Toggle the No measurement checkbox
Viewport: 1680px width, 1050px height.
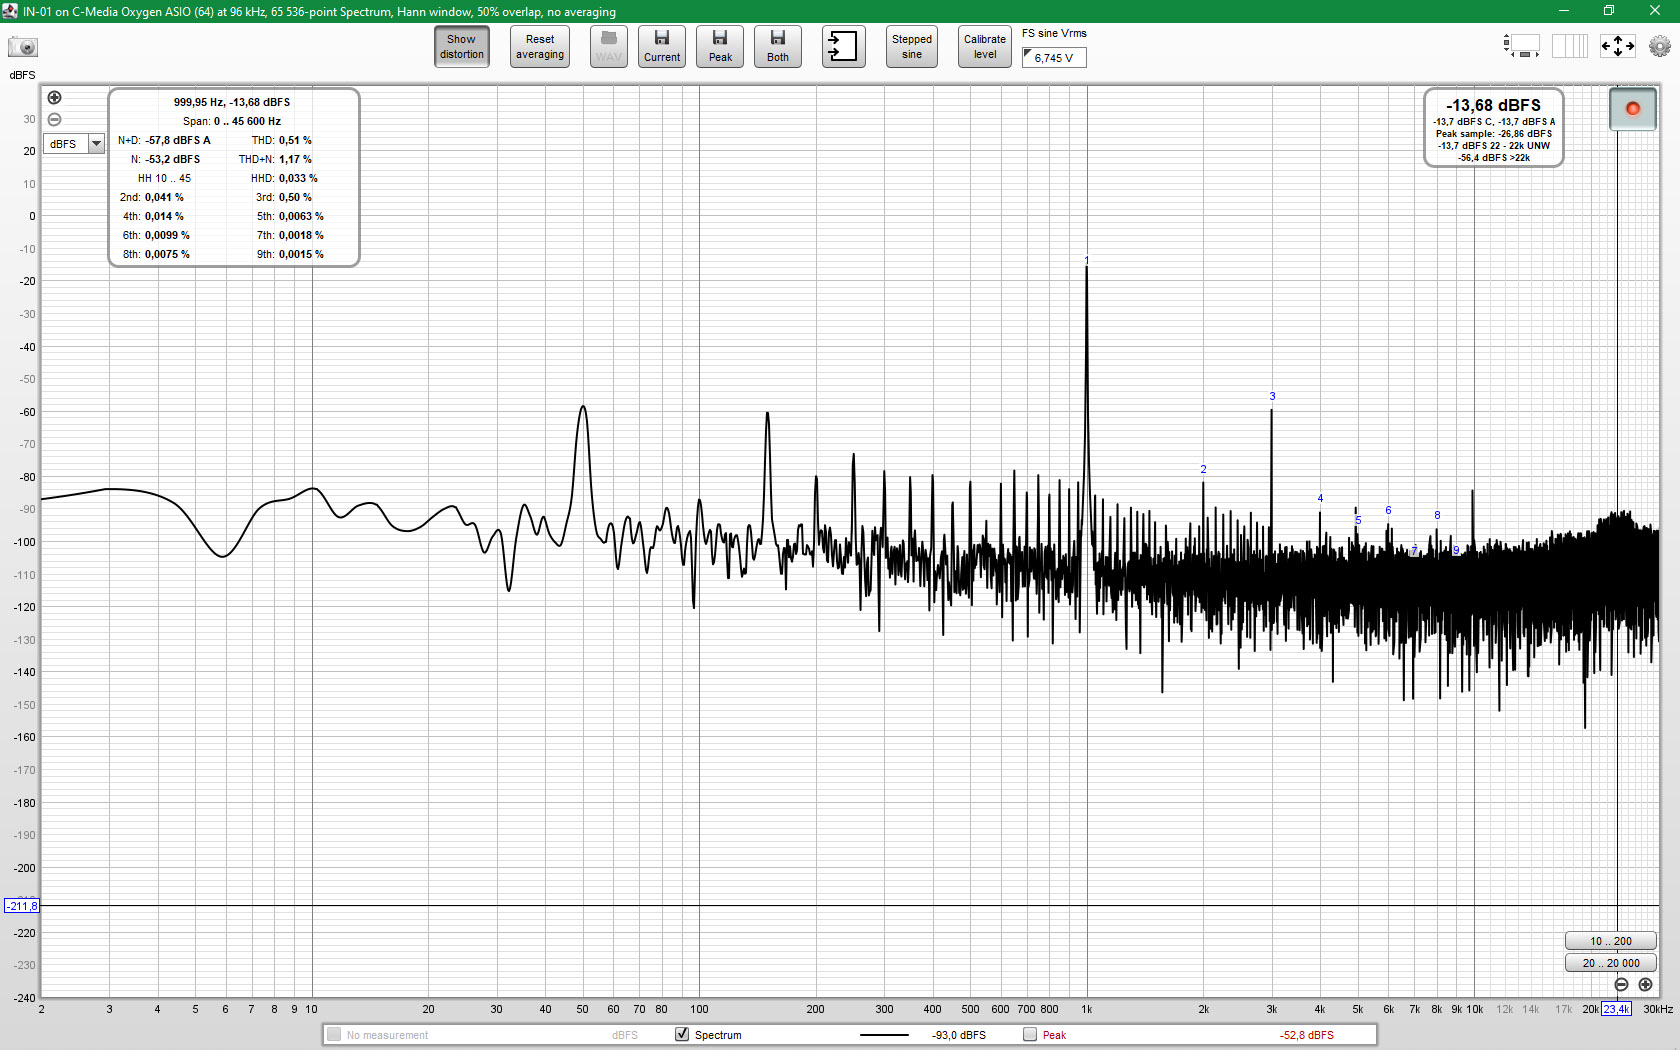click(x=334, y=1034)
